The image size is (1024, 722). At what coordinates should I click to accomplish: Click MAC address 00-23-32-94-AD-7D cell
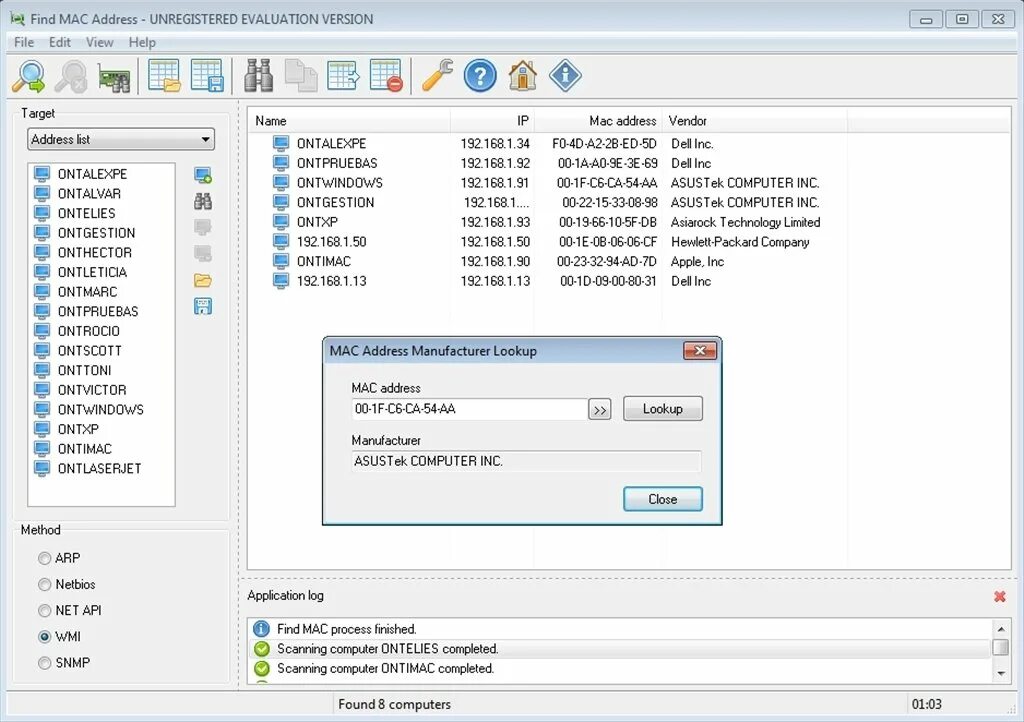pyautogui.click(x=607, y=261)
